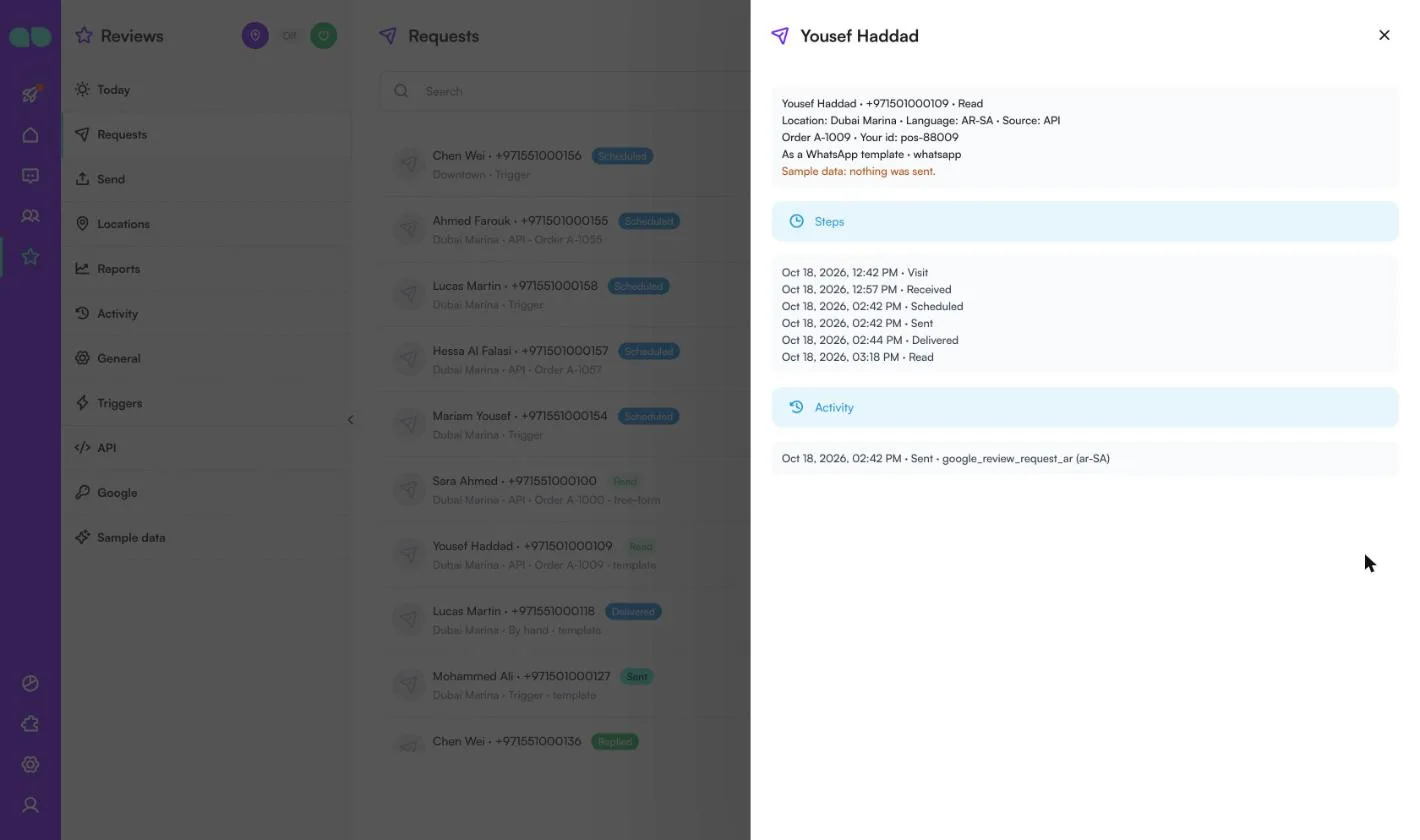The image size is (1420, 840).
Task: Collapse the Reviews menu with chevron arrow
Action: click(350, 420)
